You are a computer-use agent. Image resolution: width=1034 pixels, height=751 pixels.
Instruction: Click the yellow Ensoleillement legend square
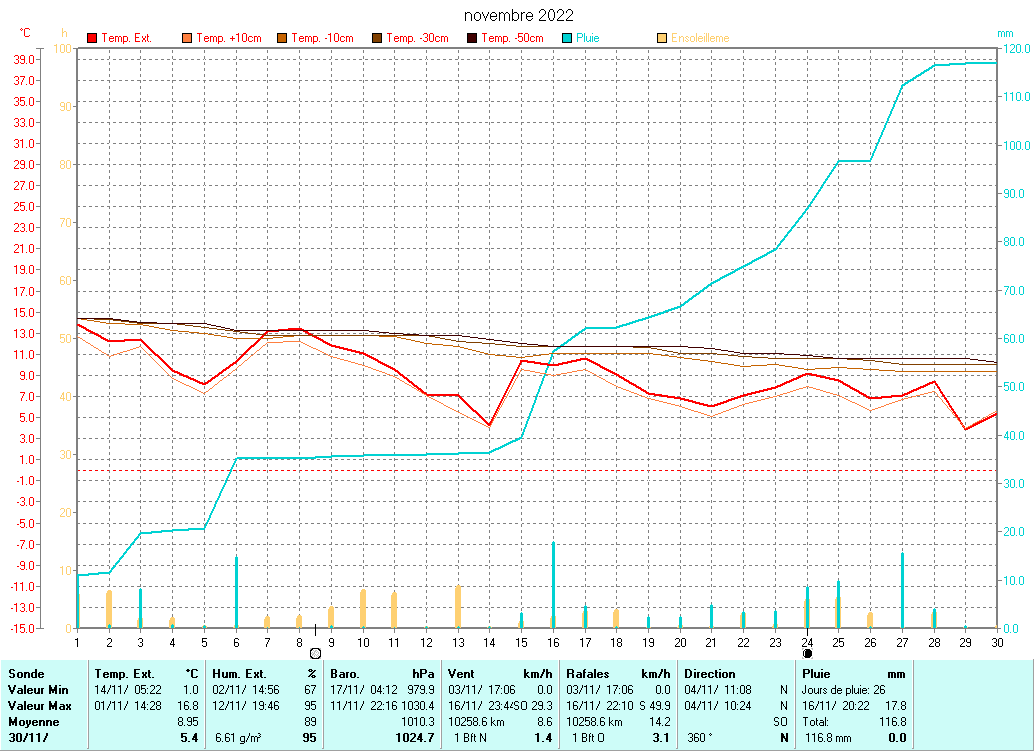pyautogui.click(x=662, y=38)
